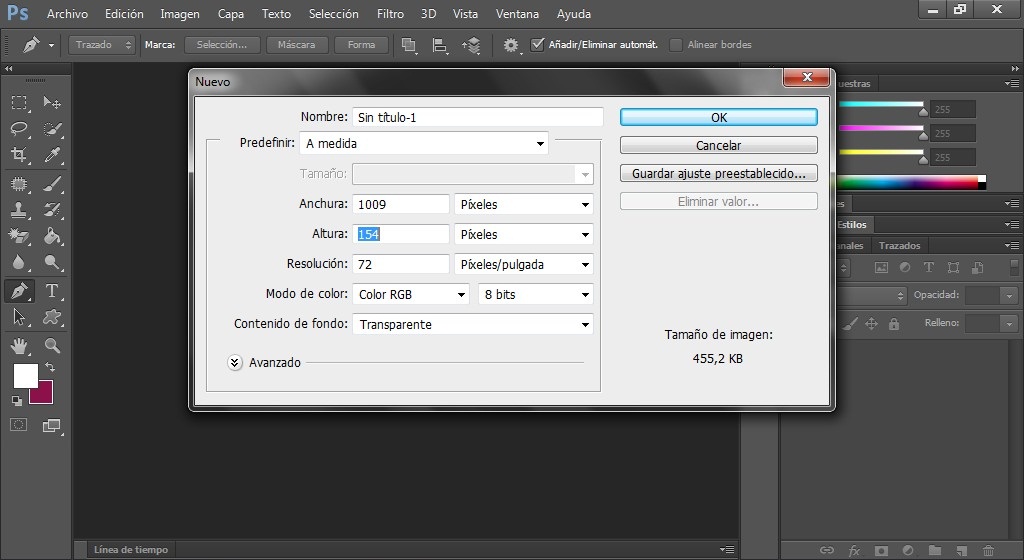Click the Máscara button
The image size is (1024, 560).
click(296, 44)
